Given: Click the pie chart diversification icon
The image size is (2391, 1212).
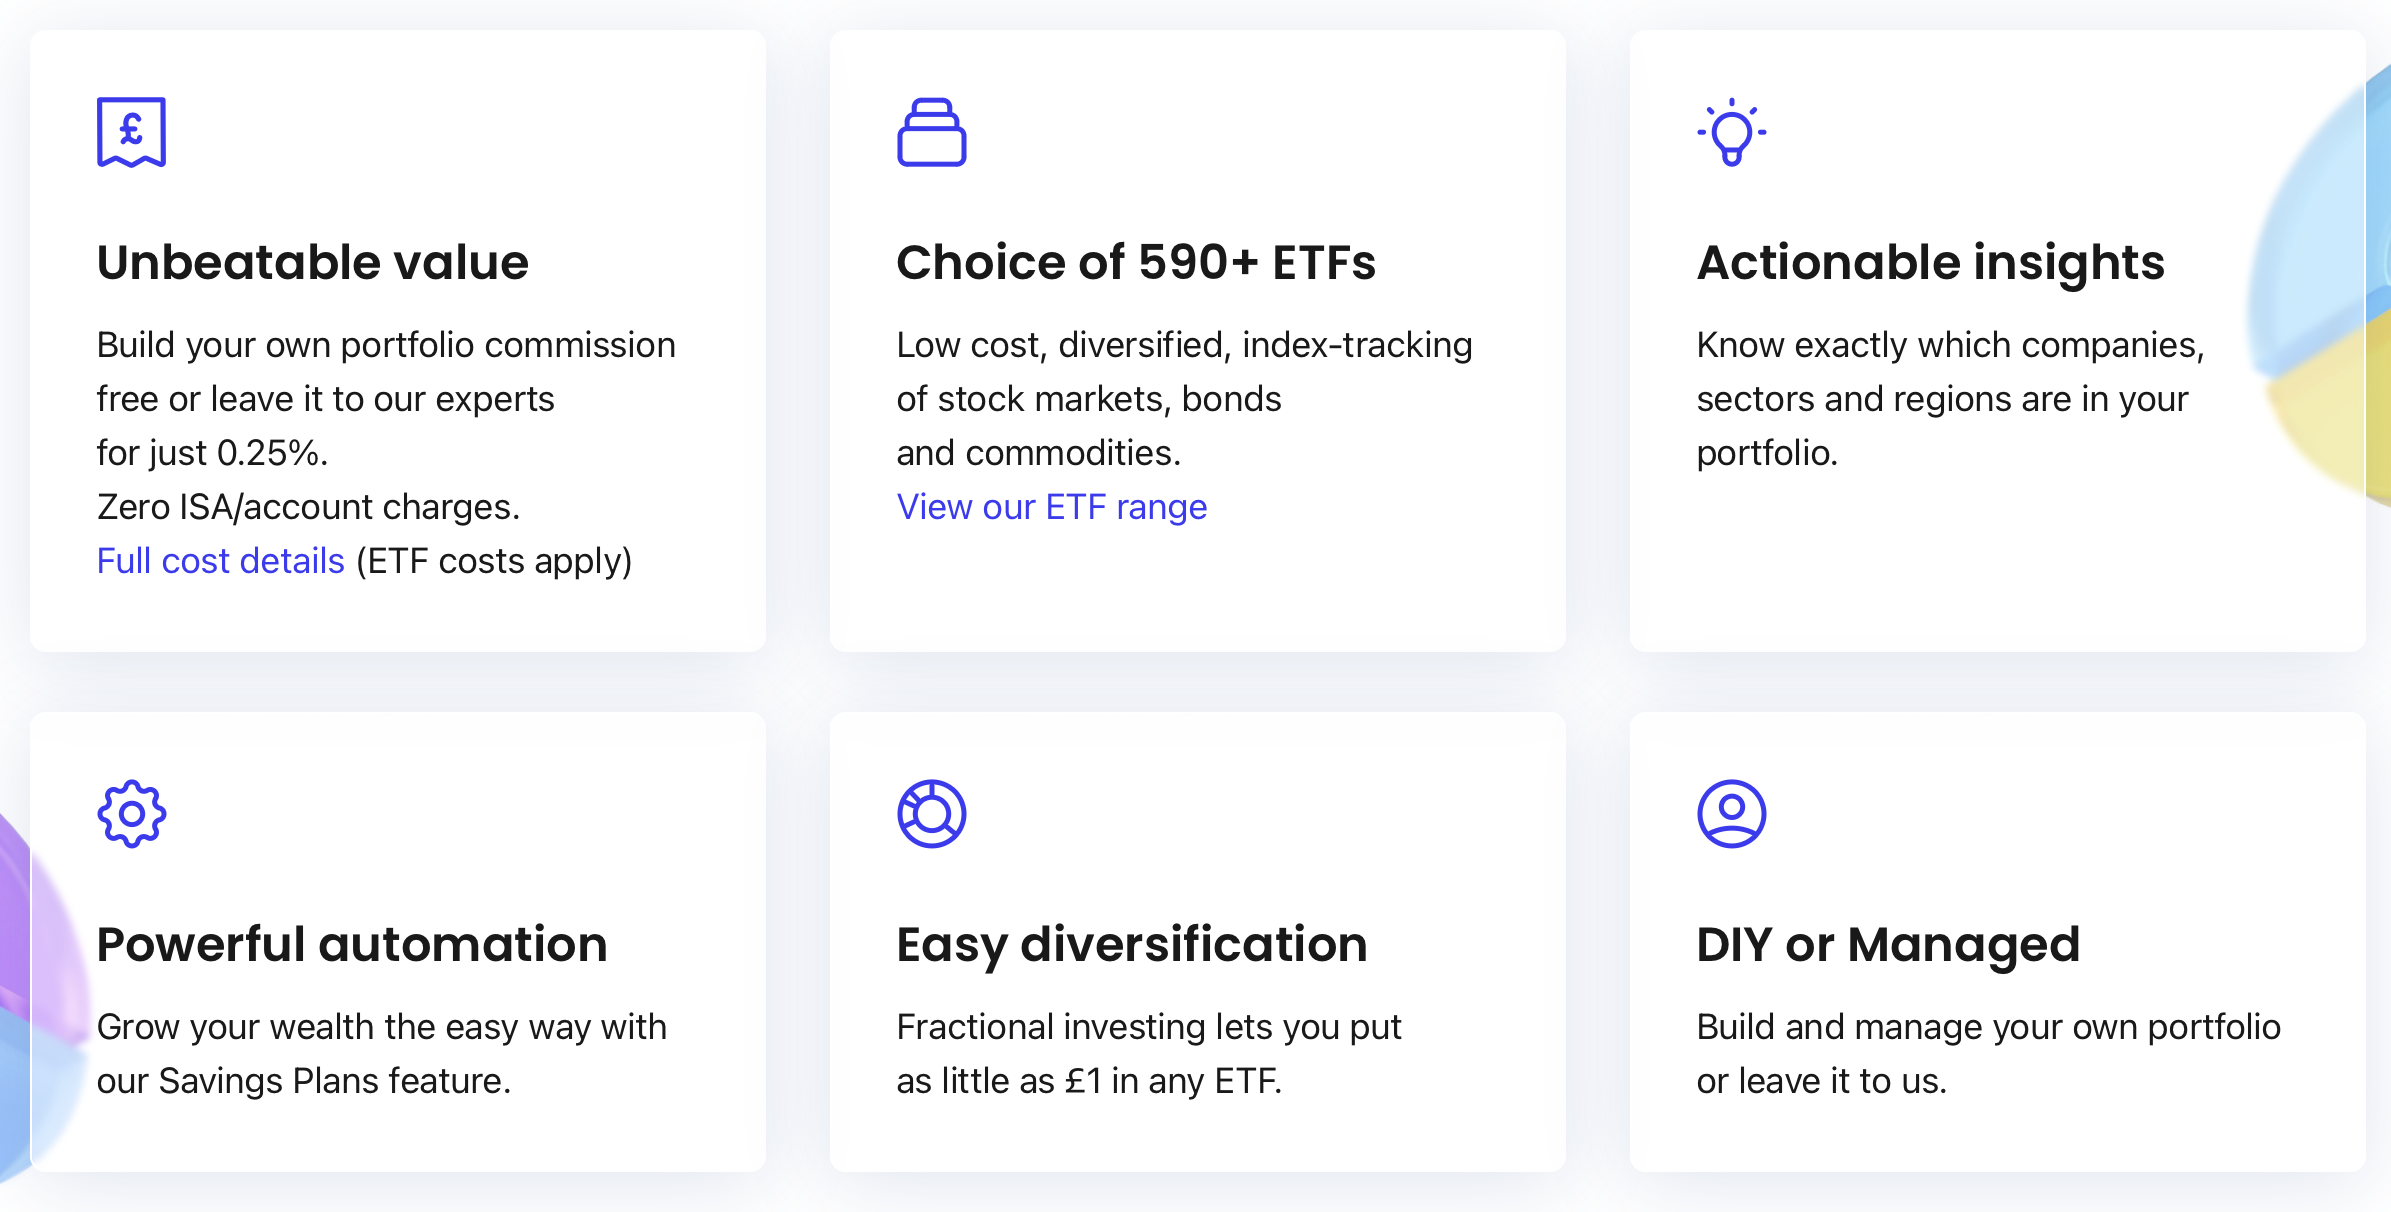Looking at the screenshot, I should coord(931,814).
